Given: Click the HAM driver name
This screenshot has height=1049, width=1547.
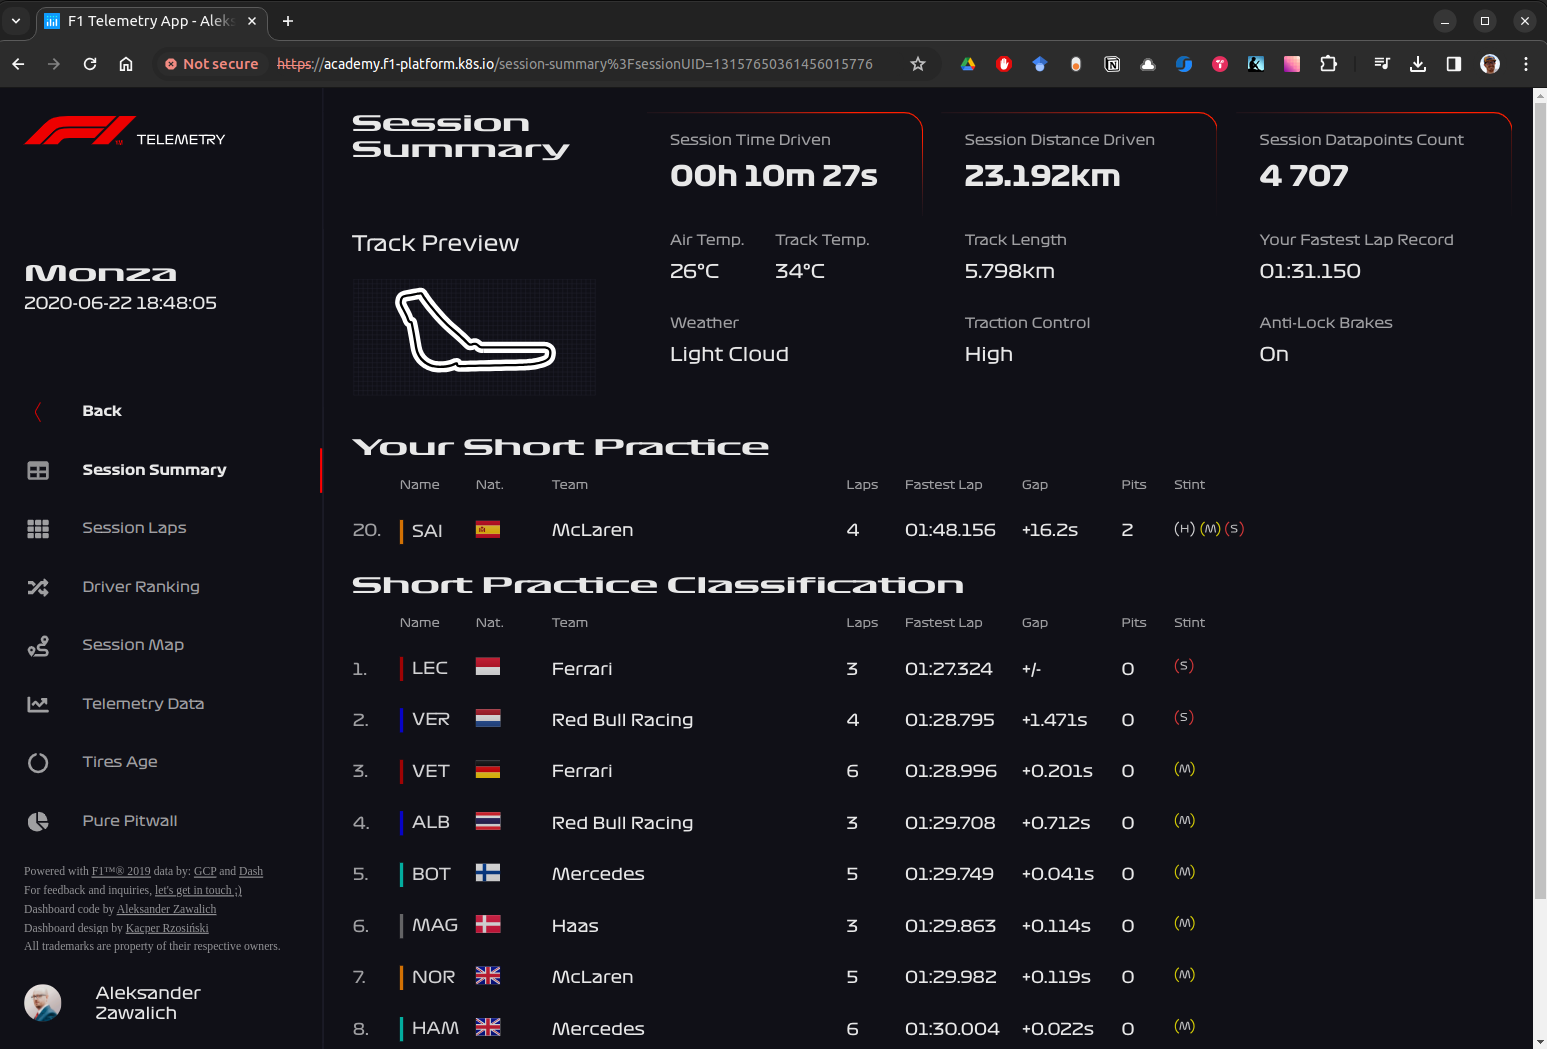Looking at the screenshot, I should (436, 1028).
